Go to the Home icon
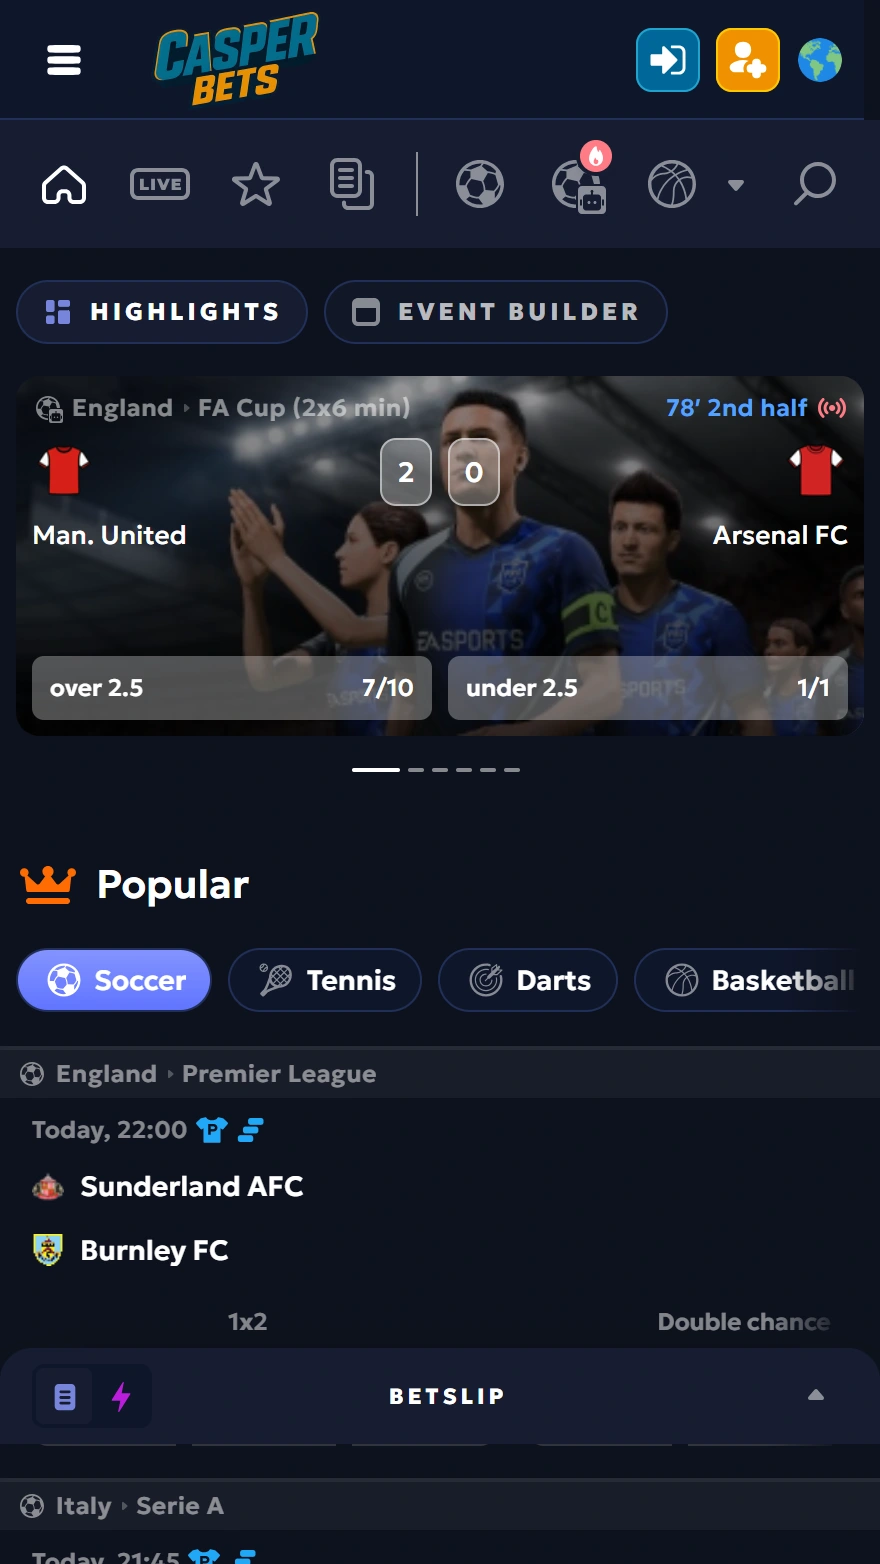Screen dimensions: 880x1564 coord(64,184)
